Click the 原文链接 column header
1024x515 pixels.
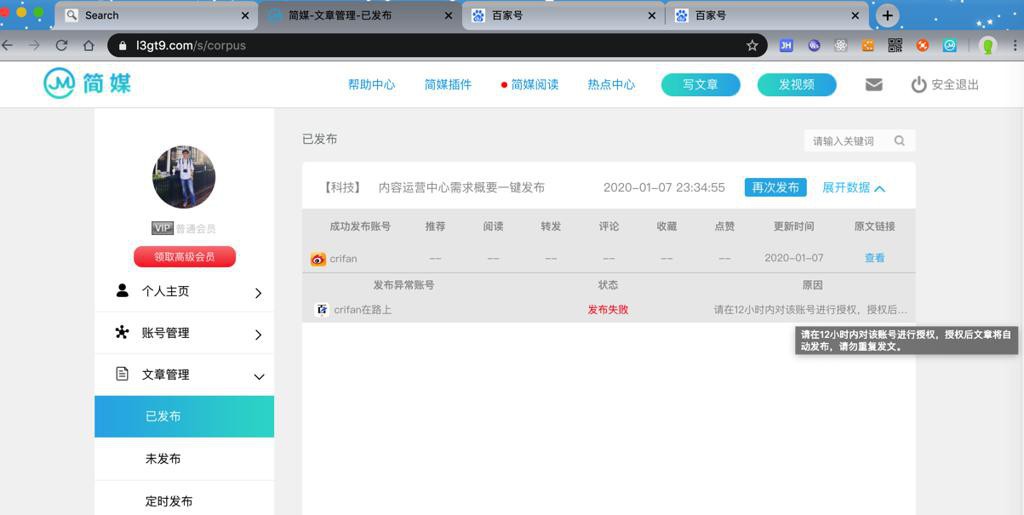874,226
